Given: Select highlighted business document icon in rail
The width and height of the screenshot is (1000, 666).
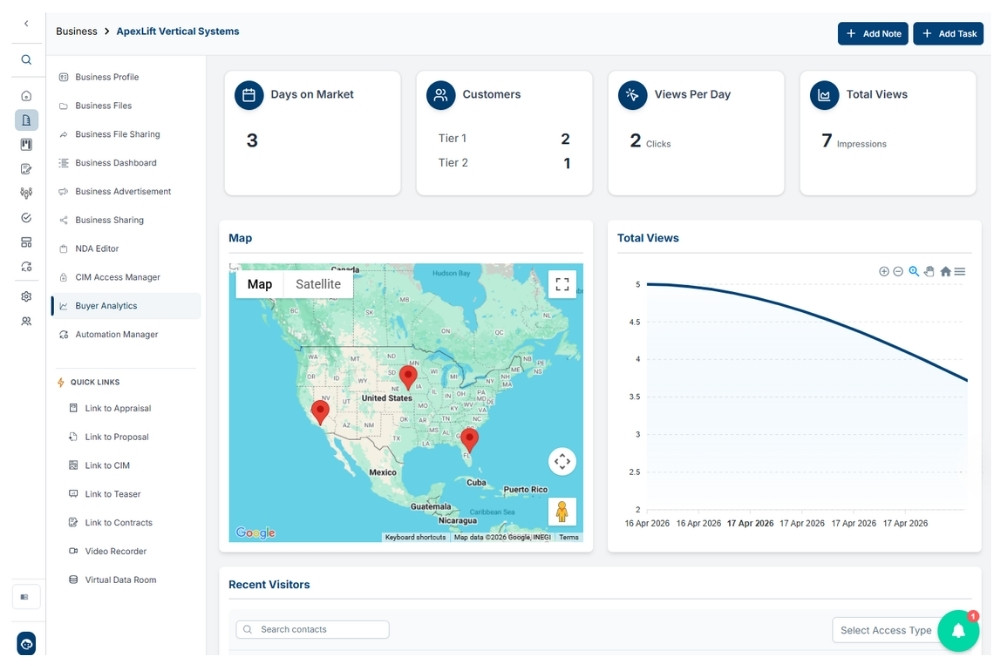Looking at the screenshot, I should coord(26,120).
